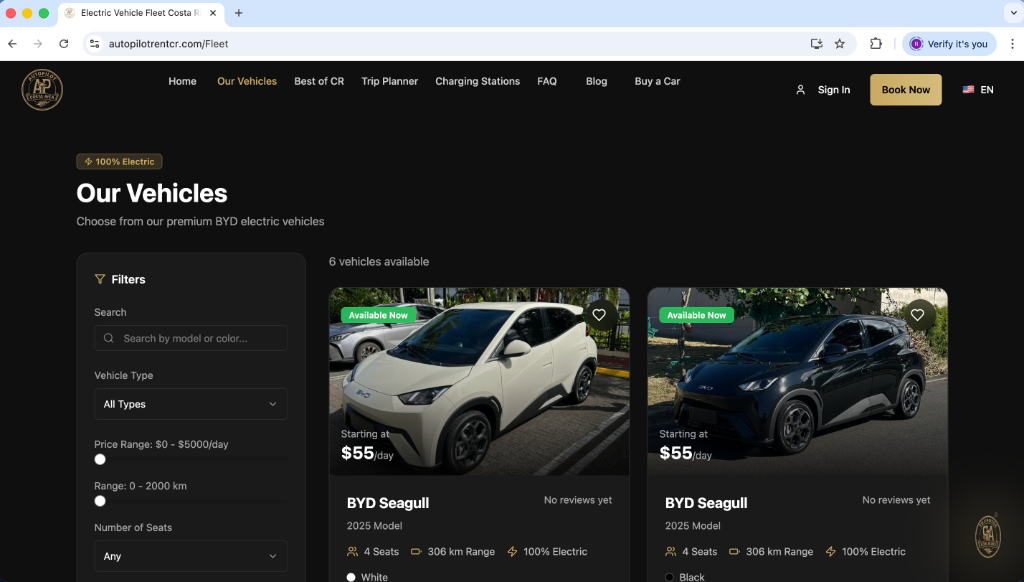This screenshot has height=582, width=1024.
Task: Open white Seagull car photo
Action: pyautogui.click(x=479, y=381)
